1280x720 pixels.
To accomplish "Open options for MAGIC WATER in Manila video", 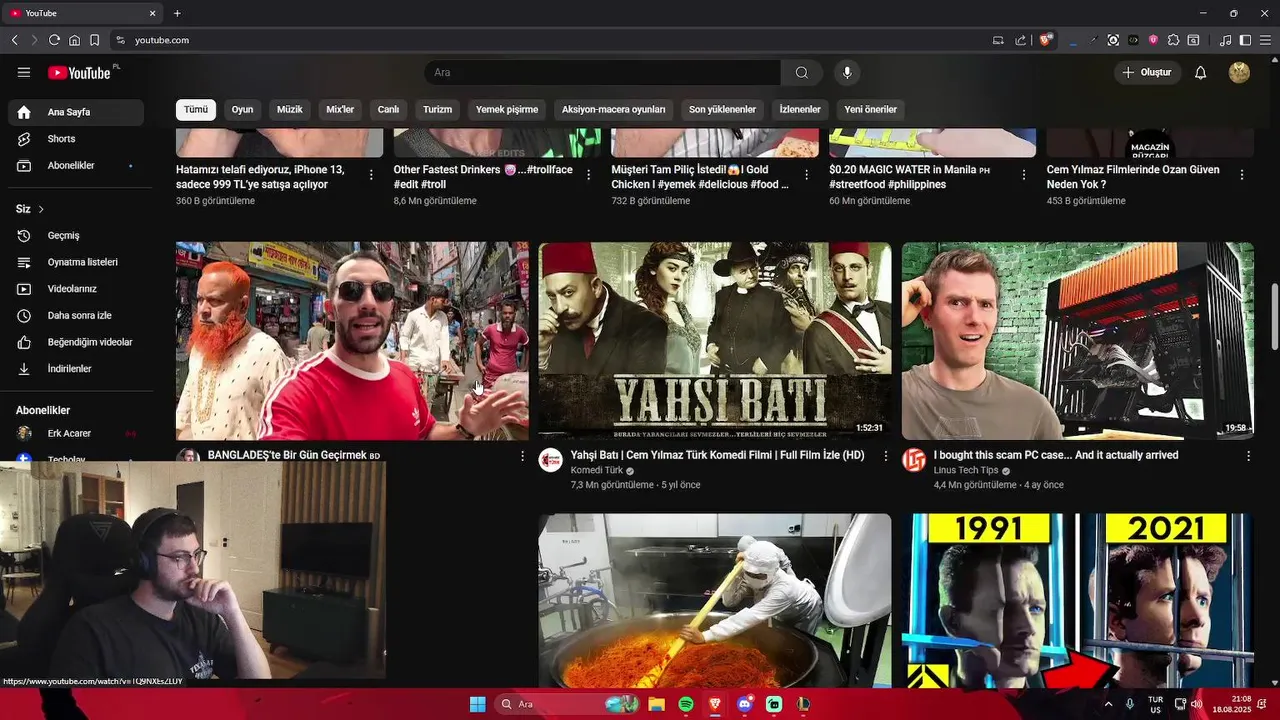I will coord(1024,175).
